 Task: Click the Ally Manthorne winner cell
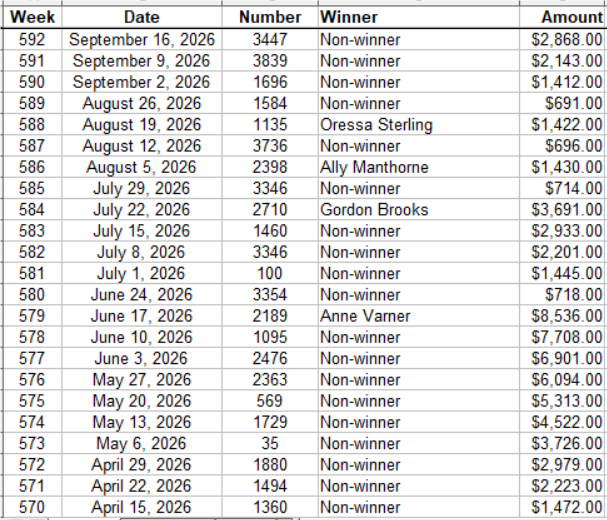pyautogui.click(x=419, y=167)
